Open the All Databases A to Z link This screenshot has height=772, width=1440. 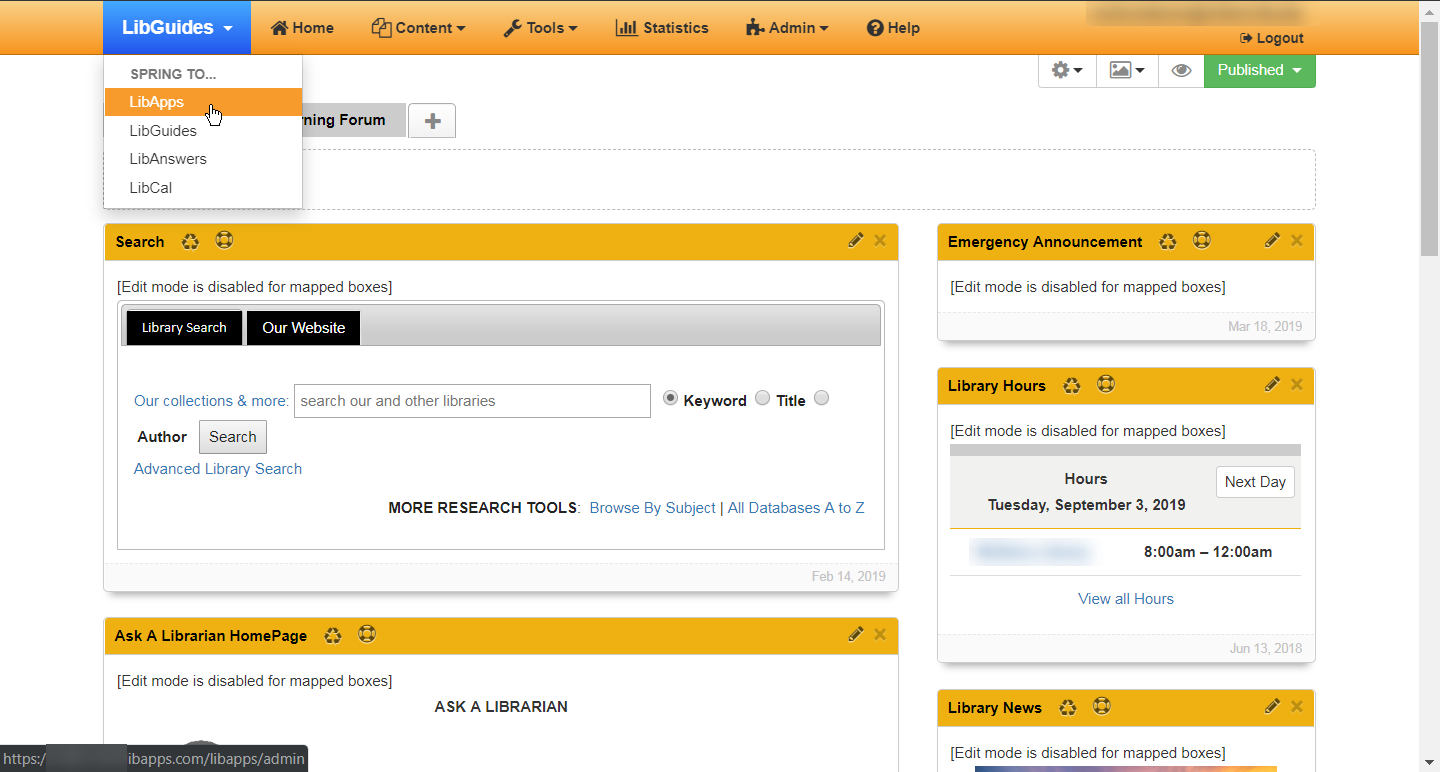coord(796,508)
